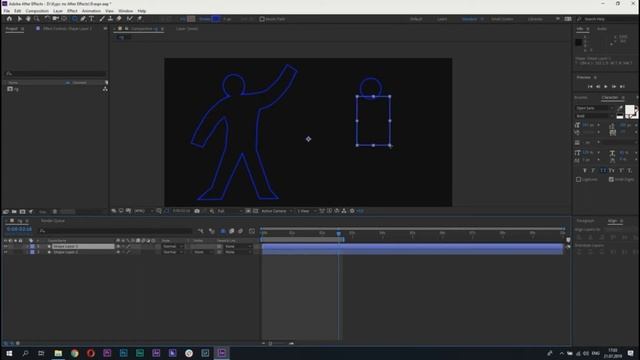Image resolution: width=640 pixels, height=360 pixels.
Task: Click the new folder icon in Project panel
Action: (14, 212)
